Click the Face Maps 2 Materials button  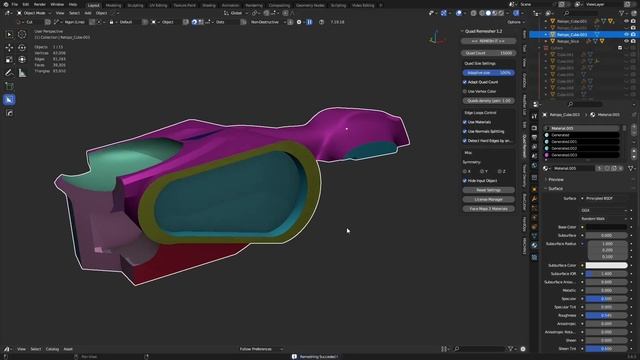click(x=488, y=209)
